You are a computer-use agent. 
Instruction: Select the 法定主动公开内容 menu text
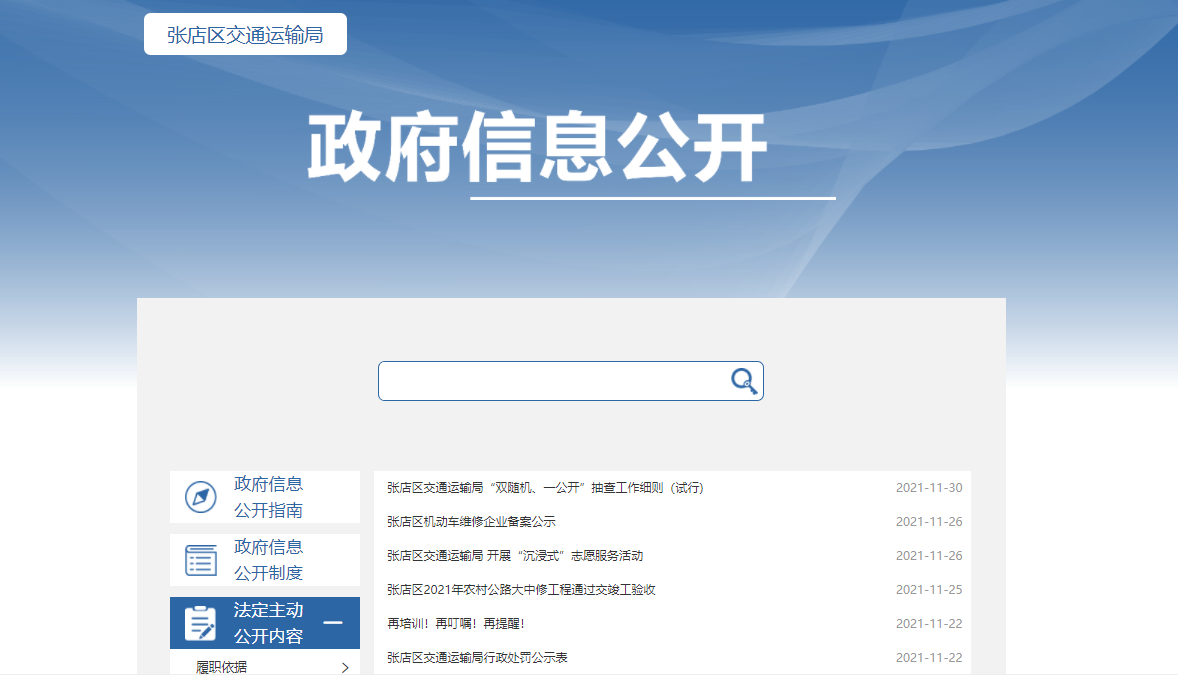click(268, 623)
